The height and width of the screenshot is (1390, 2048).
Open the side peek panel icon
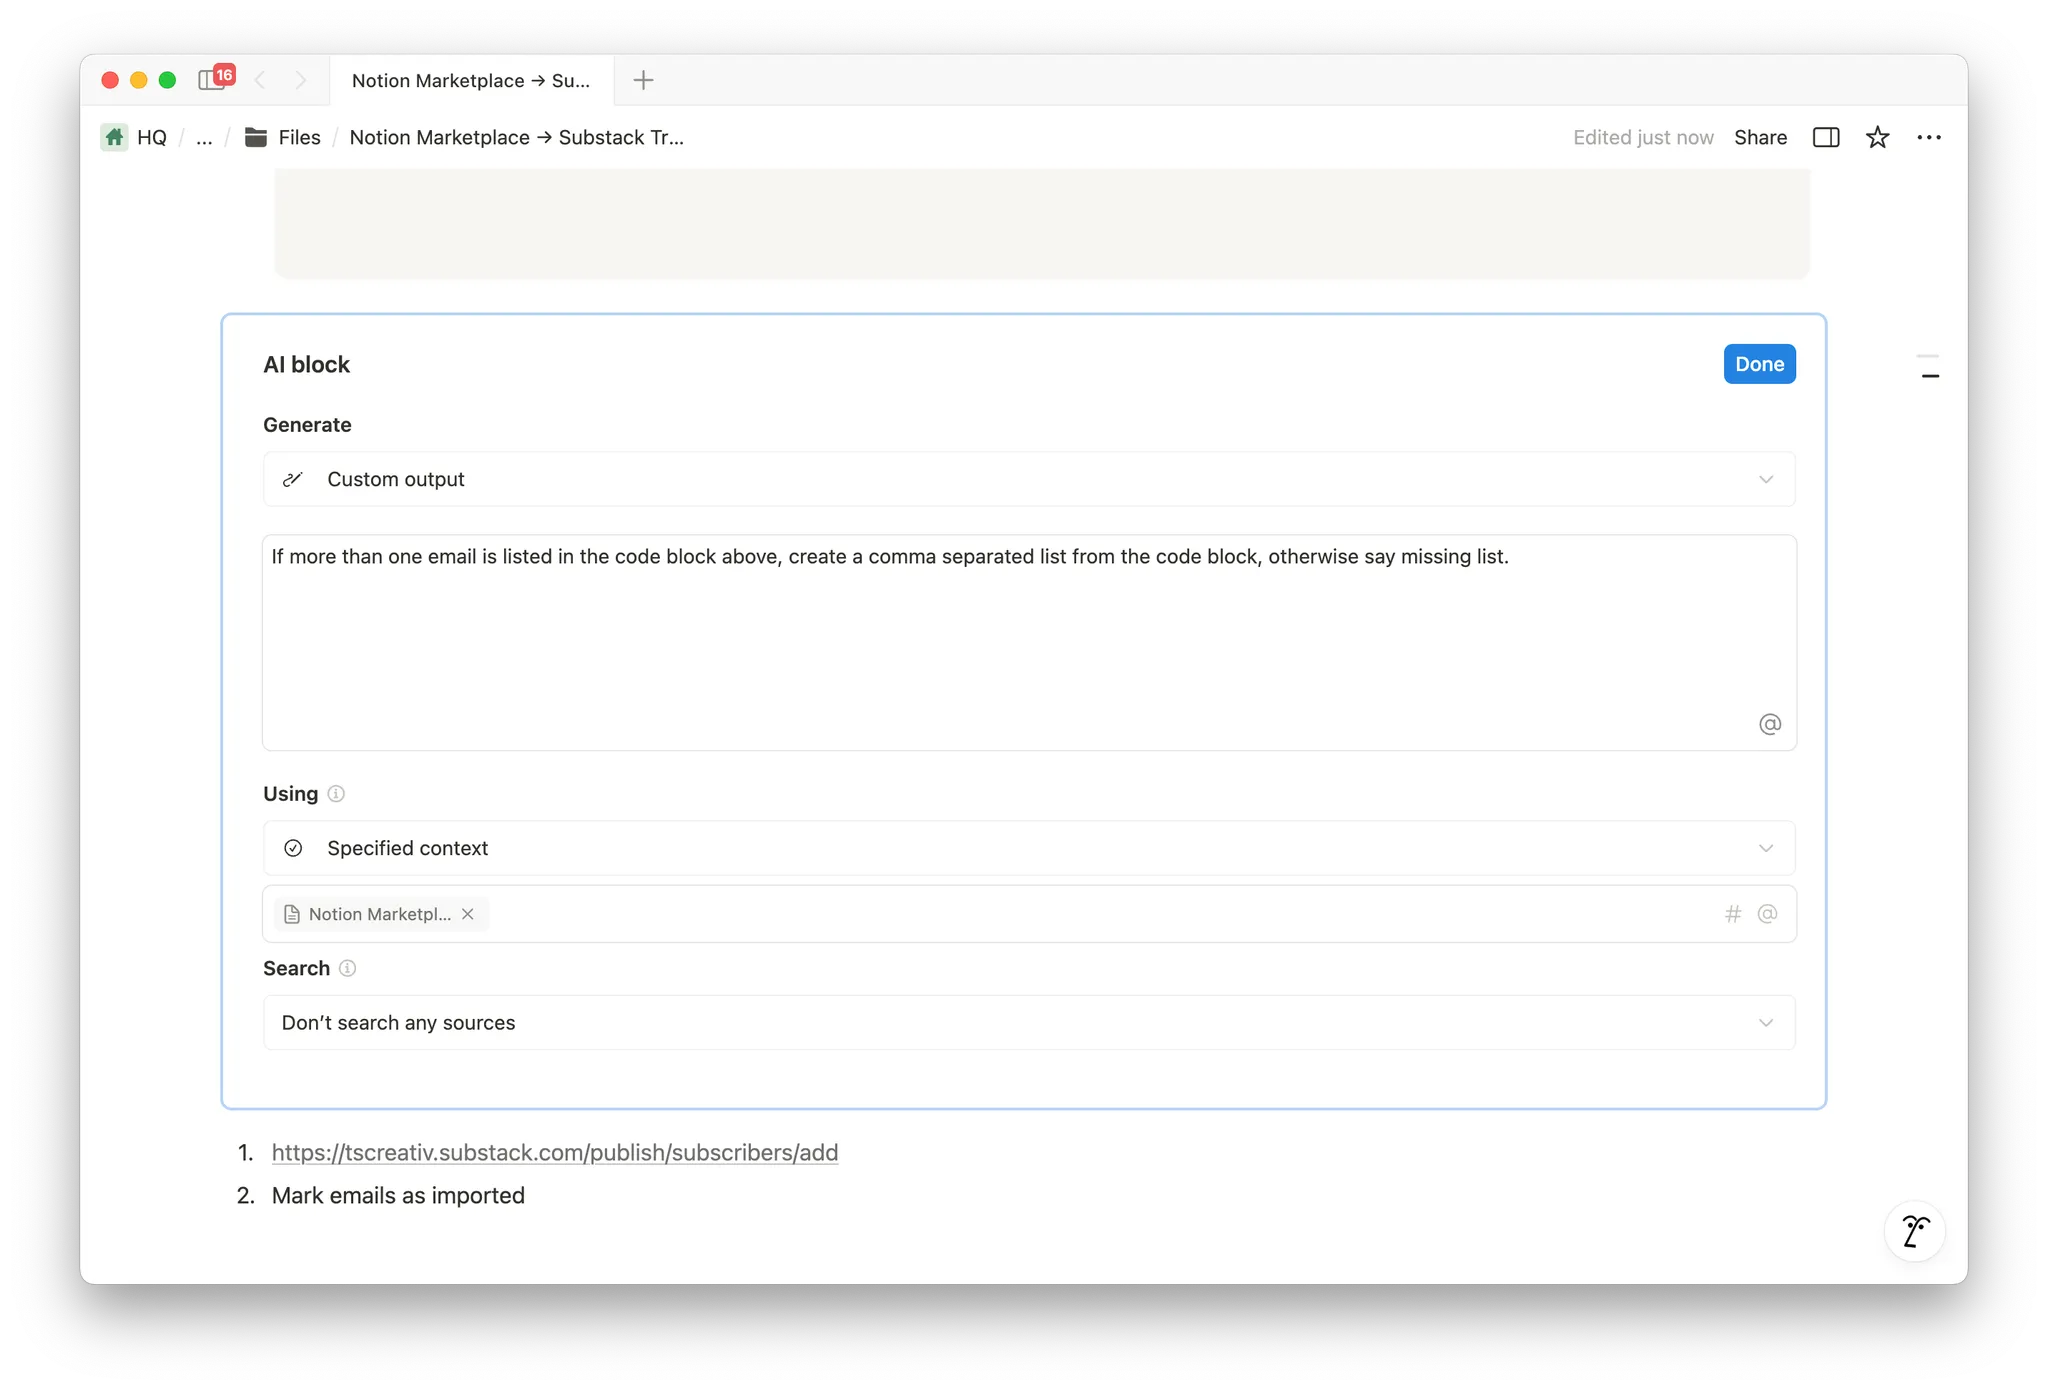pyautogui.click(x=1826, y=137)
